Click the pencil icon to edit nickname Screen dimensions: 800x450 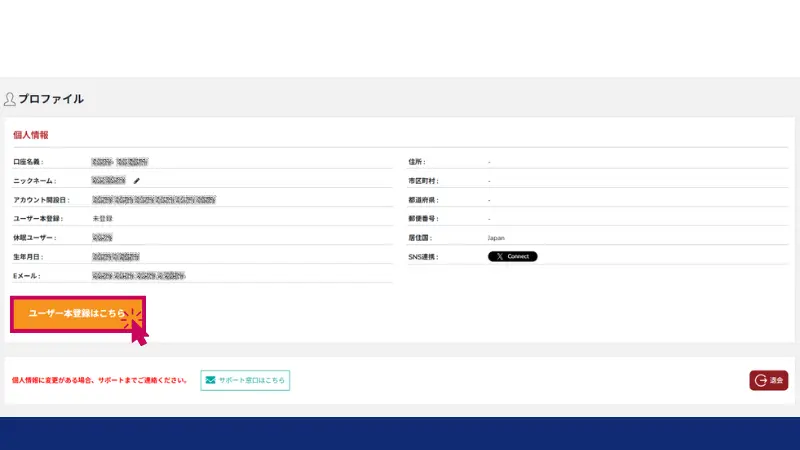coord(137,181)
